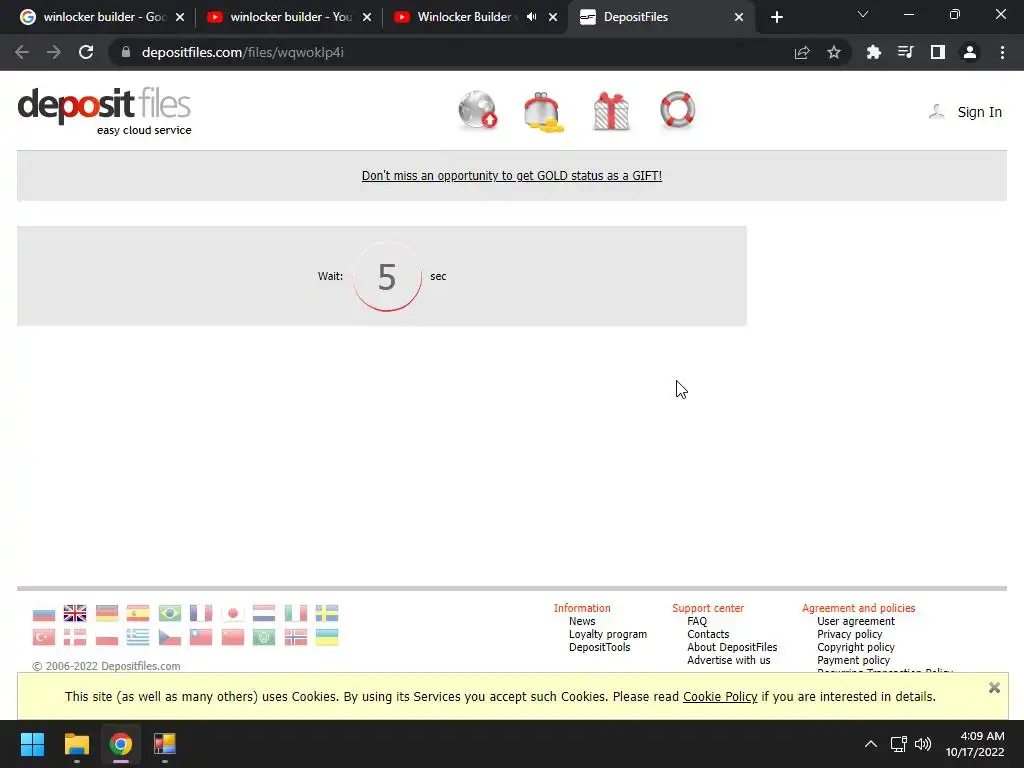Screen dimensions: 1024x768
Task: Open the Loyalty program link
Action: [x=608, y=634]
